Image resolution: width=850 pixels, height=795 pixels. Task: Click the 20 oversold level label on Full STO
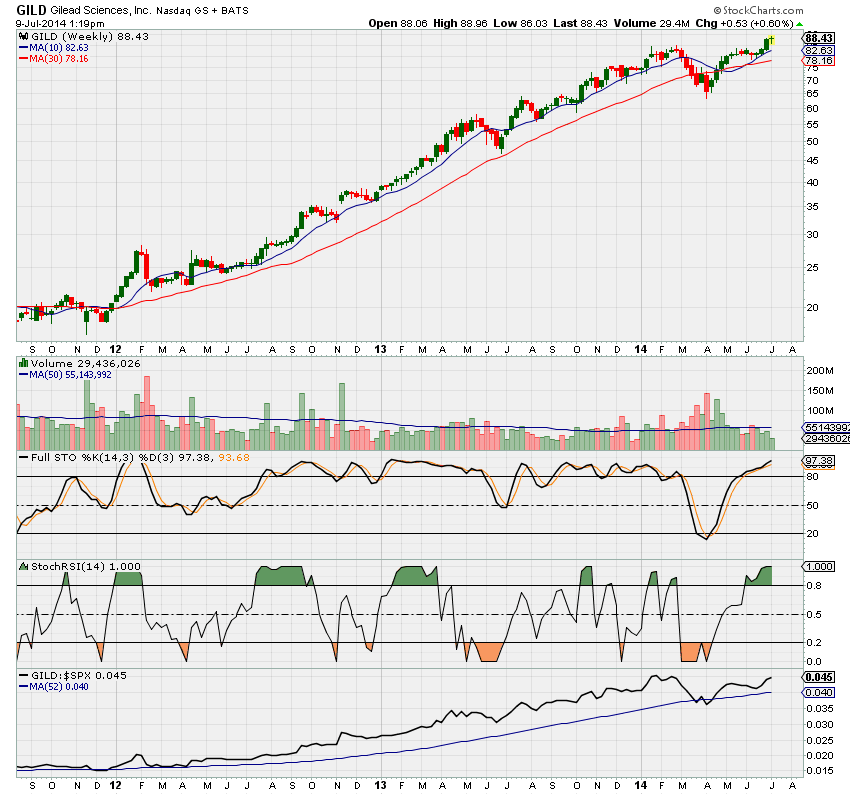click(812, 534)
